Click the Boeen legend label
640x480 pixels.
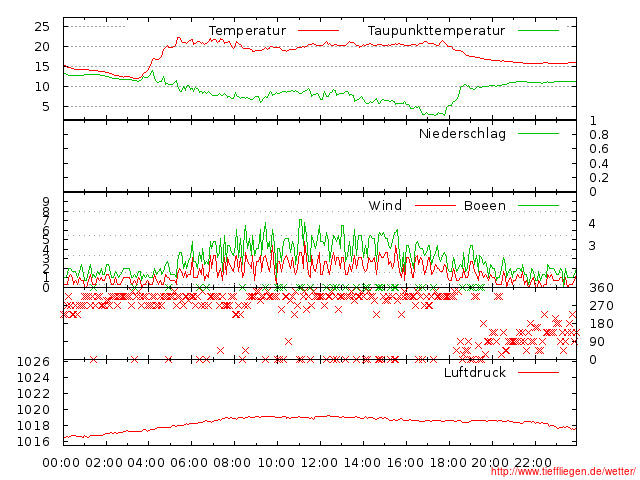[485, 205]
